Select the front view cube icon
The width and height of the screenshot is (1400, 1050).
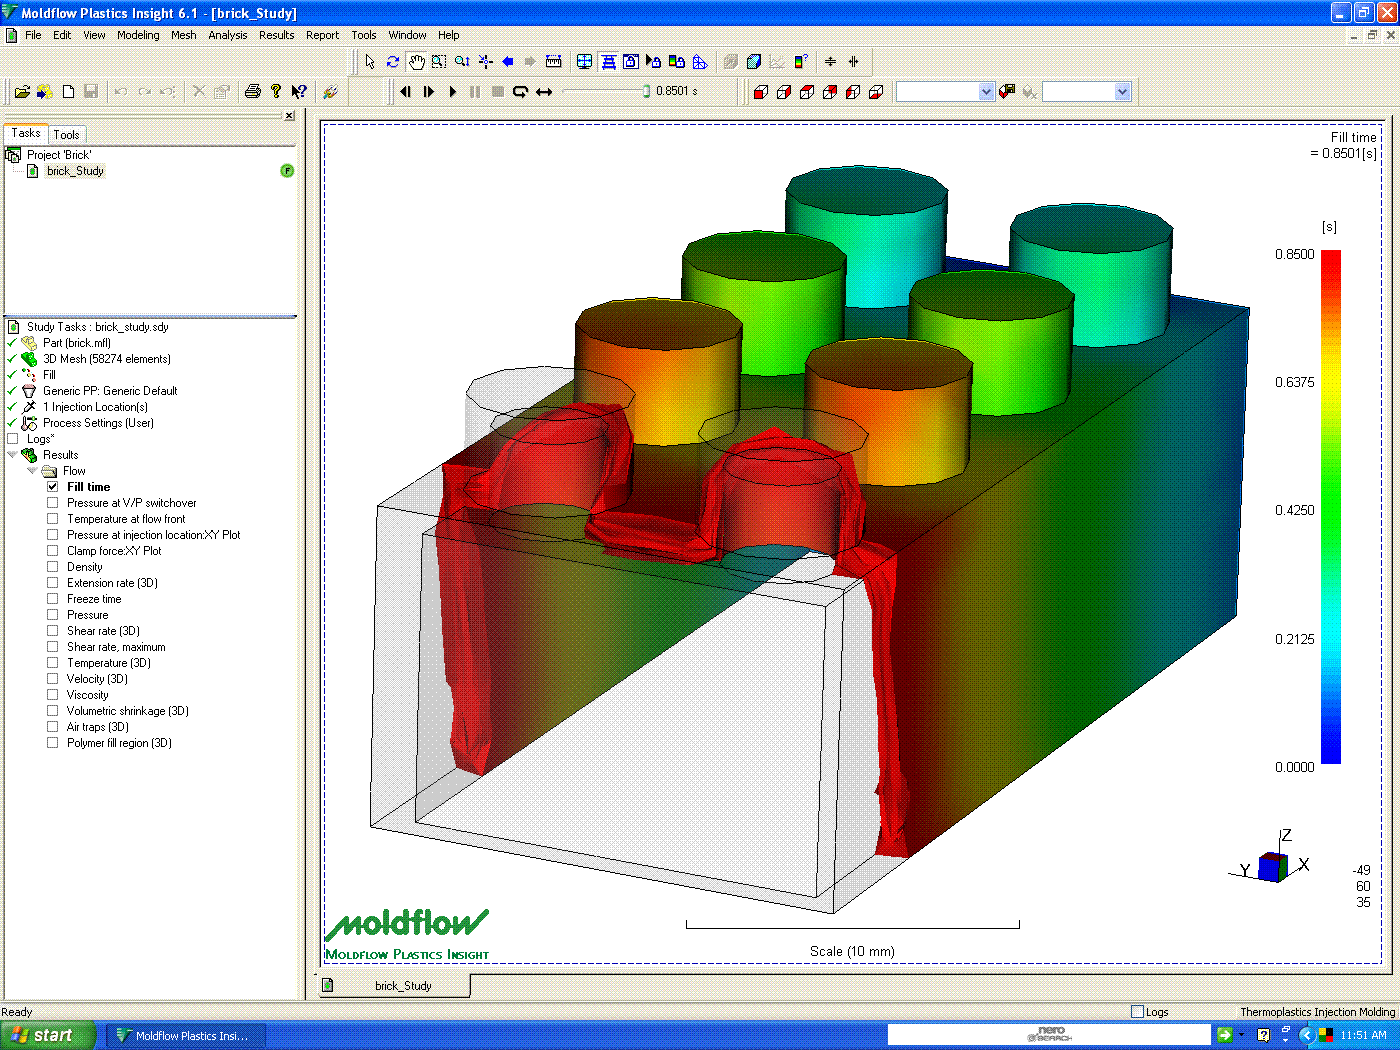pos(761,92)
